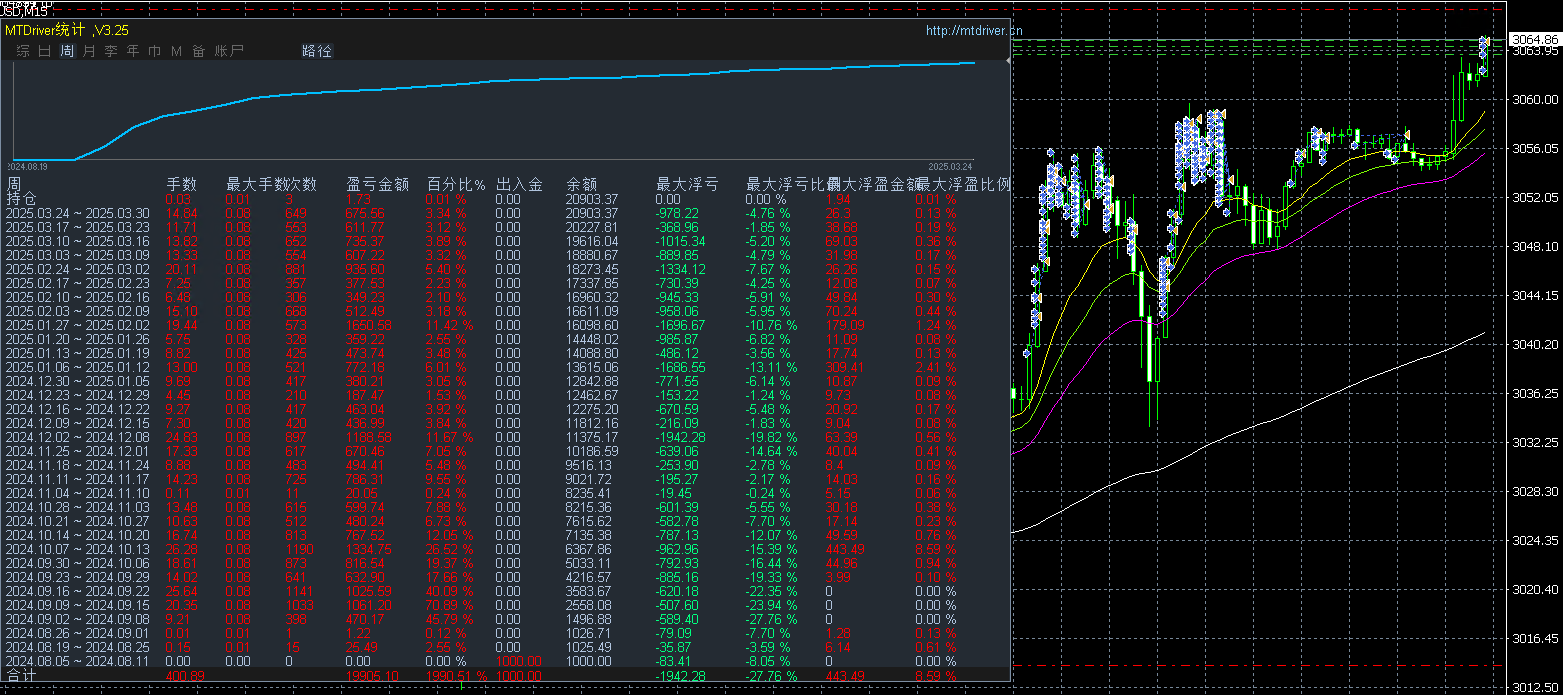
Task: Click equity curve start date 2024.08.19
Action: [x=29, y=166]
